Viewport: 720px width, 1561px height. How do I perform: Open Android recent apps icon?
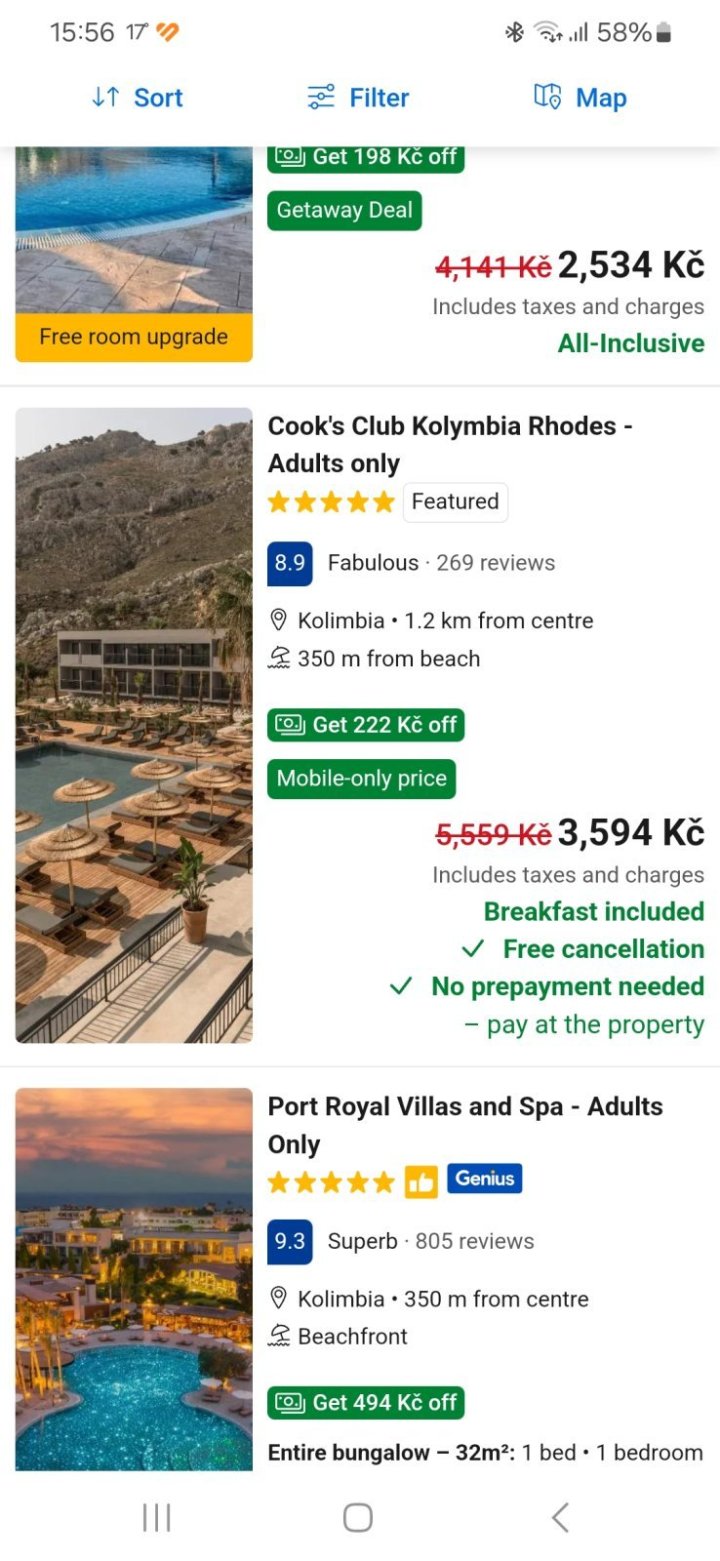pos(157,1517)
